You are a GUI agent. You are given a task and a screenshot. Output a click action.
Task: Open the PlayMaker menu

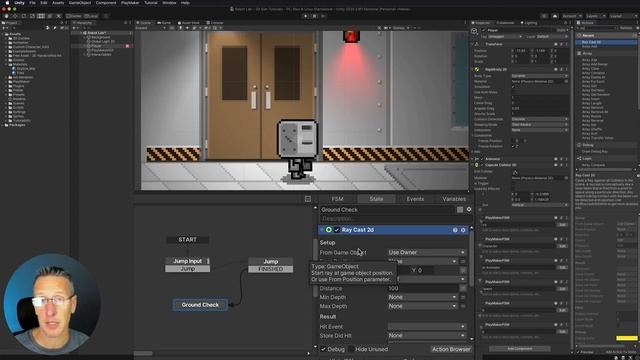click(130, 3)
